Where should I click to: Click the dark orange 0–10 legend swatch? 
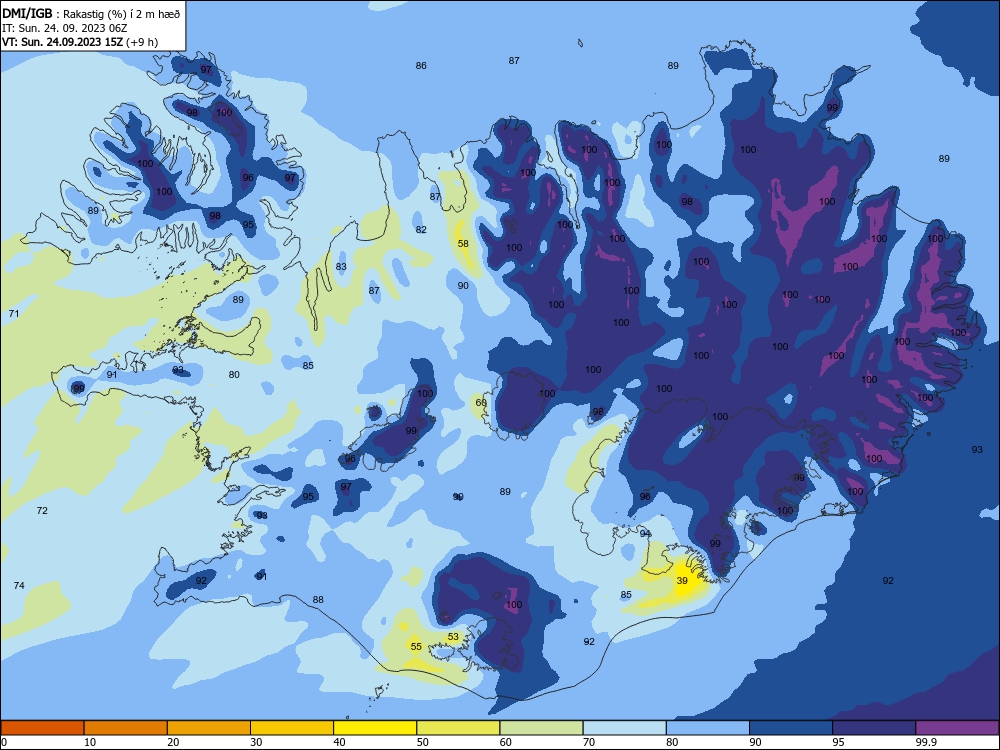point(42,728)
